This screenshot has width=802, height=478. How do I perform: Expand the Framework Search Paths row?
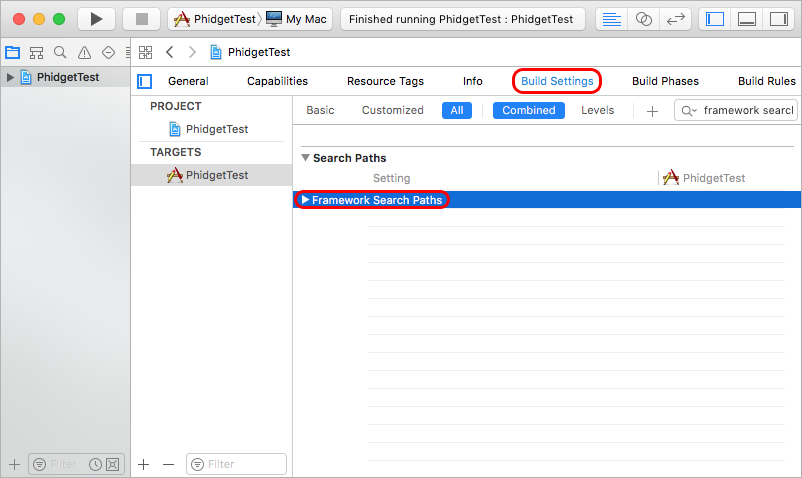(306, 200)
